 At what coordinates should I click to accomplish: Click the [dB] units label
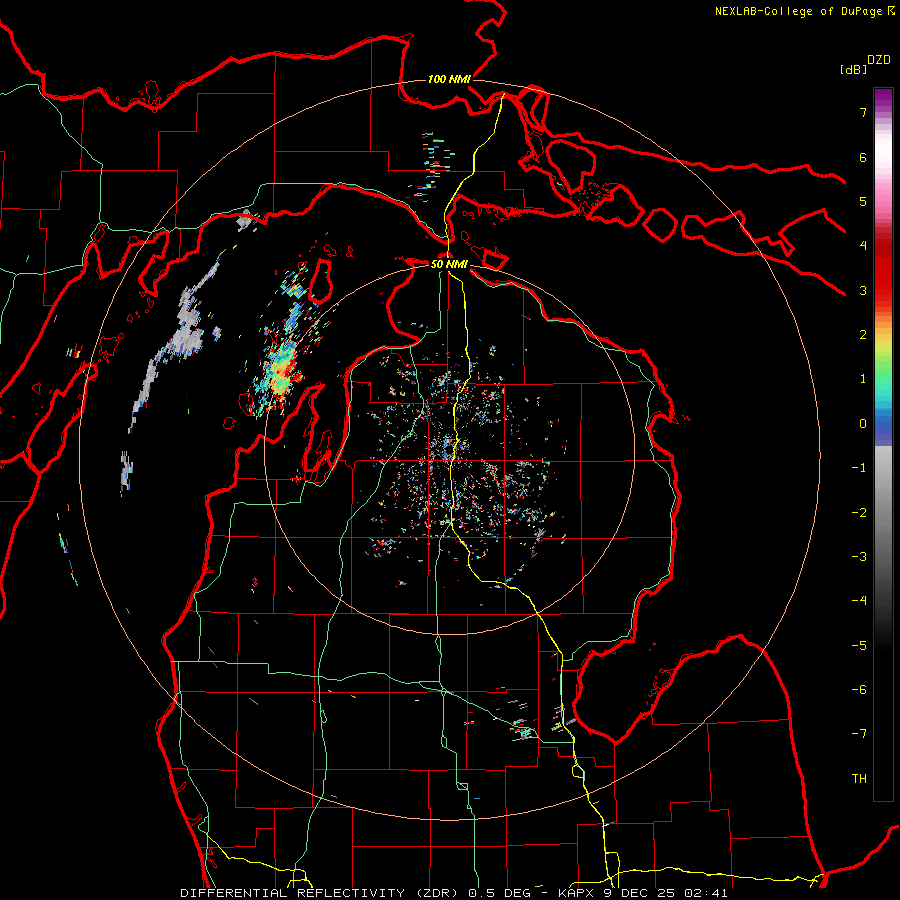pyautogui.click(x=853, y=69)
